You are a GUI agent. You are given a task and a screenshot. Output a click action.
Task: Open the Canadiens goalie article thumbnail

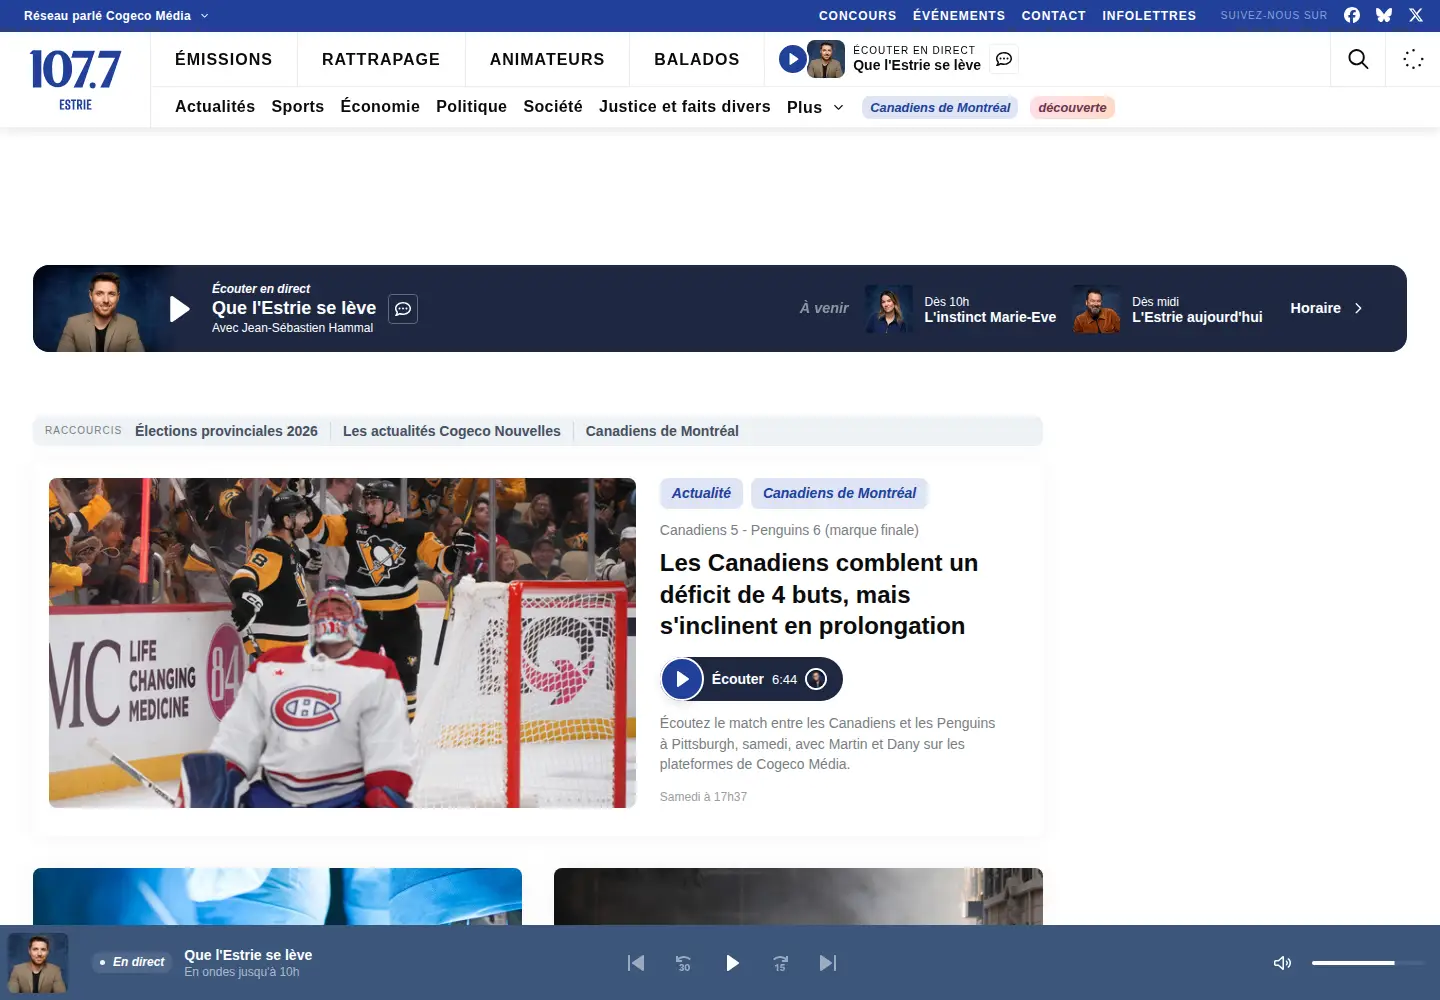tap(342, 643)
